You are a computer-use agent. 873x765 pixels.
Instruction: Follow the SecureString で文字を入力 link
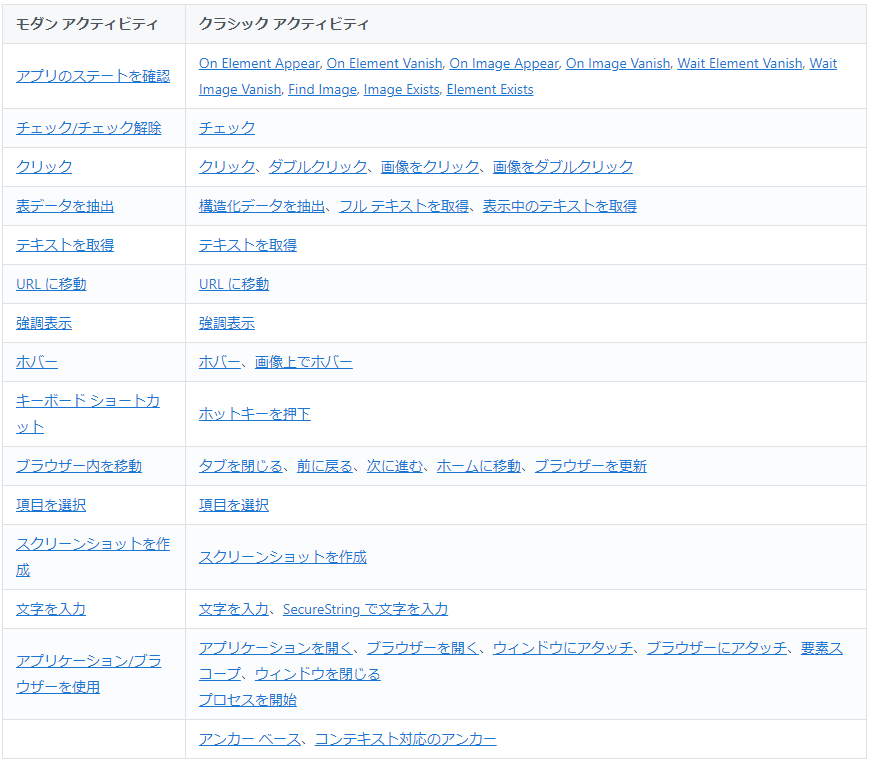(365, 609)
